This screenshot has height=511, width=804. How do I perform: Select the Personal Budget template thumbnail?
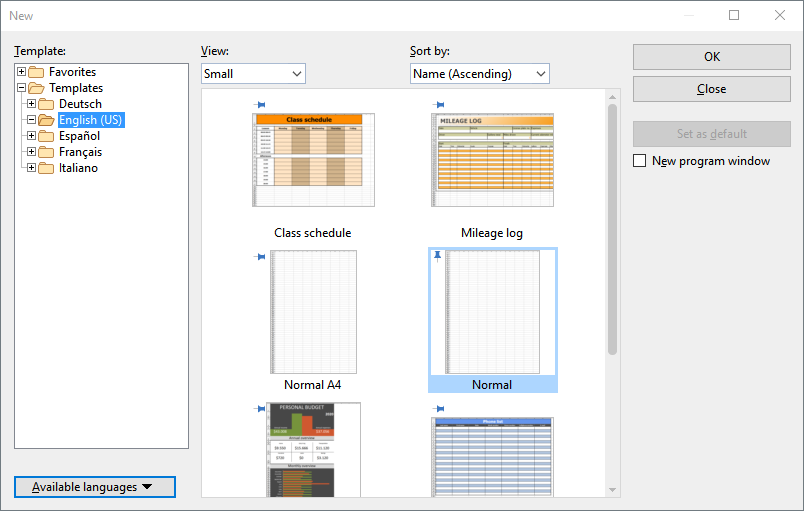click(313, 449)
